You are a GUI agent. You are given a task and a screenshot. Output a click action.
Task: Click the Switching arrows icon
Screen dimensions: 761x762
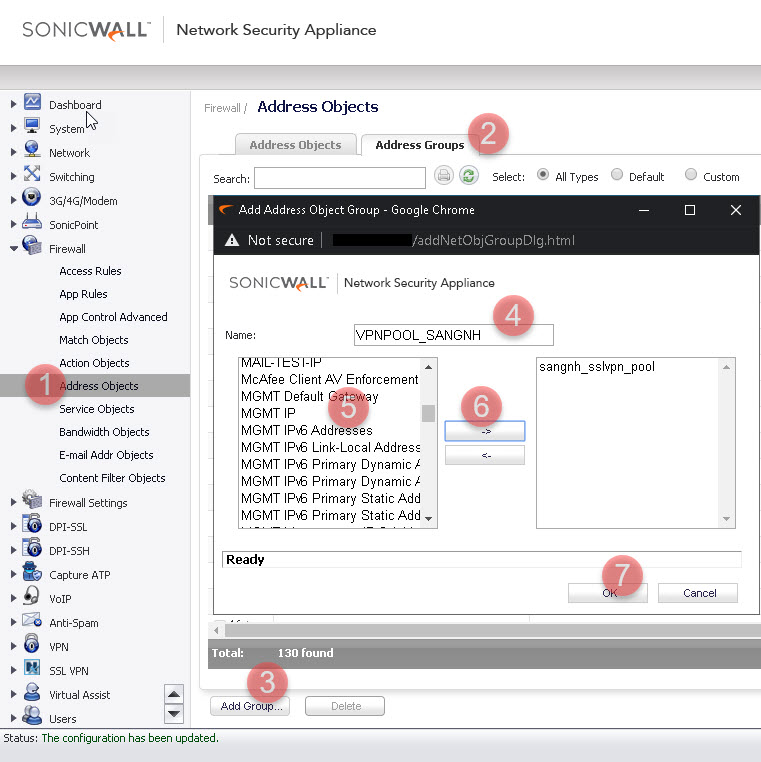tap(32, 173)
